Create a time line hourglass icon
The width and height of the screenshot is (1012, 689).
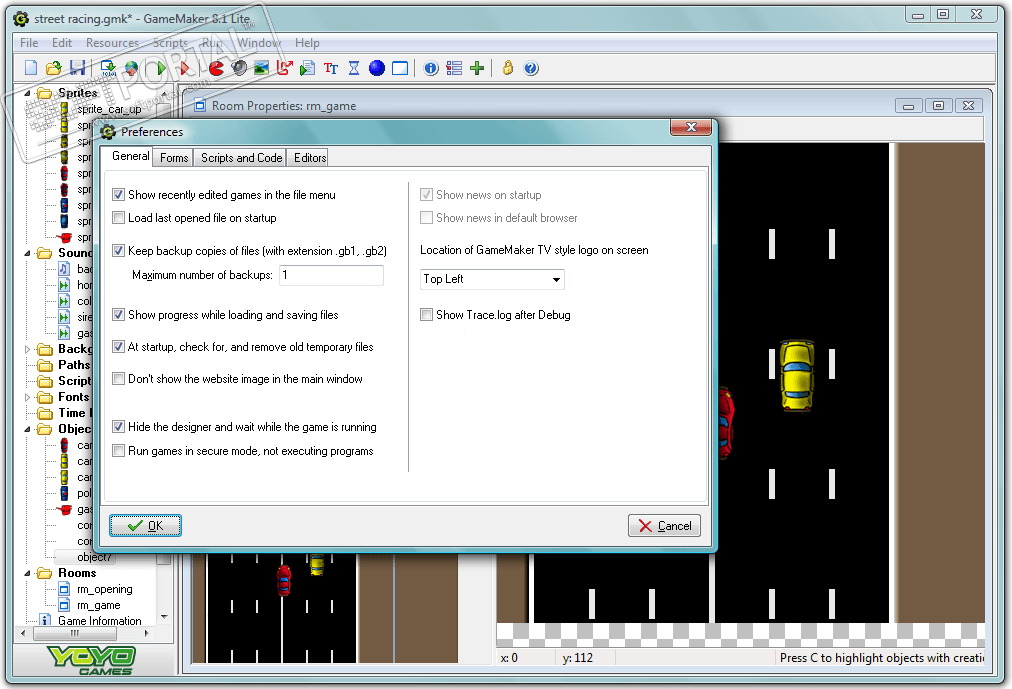coord(354,68)
